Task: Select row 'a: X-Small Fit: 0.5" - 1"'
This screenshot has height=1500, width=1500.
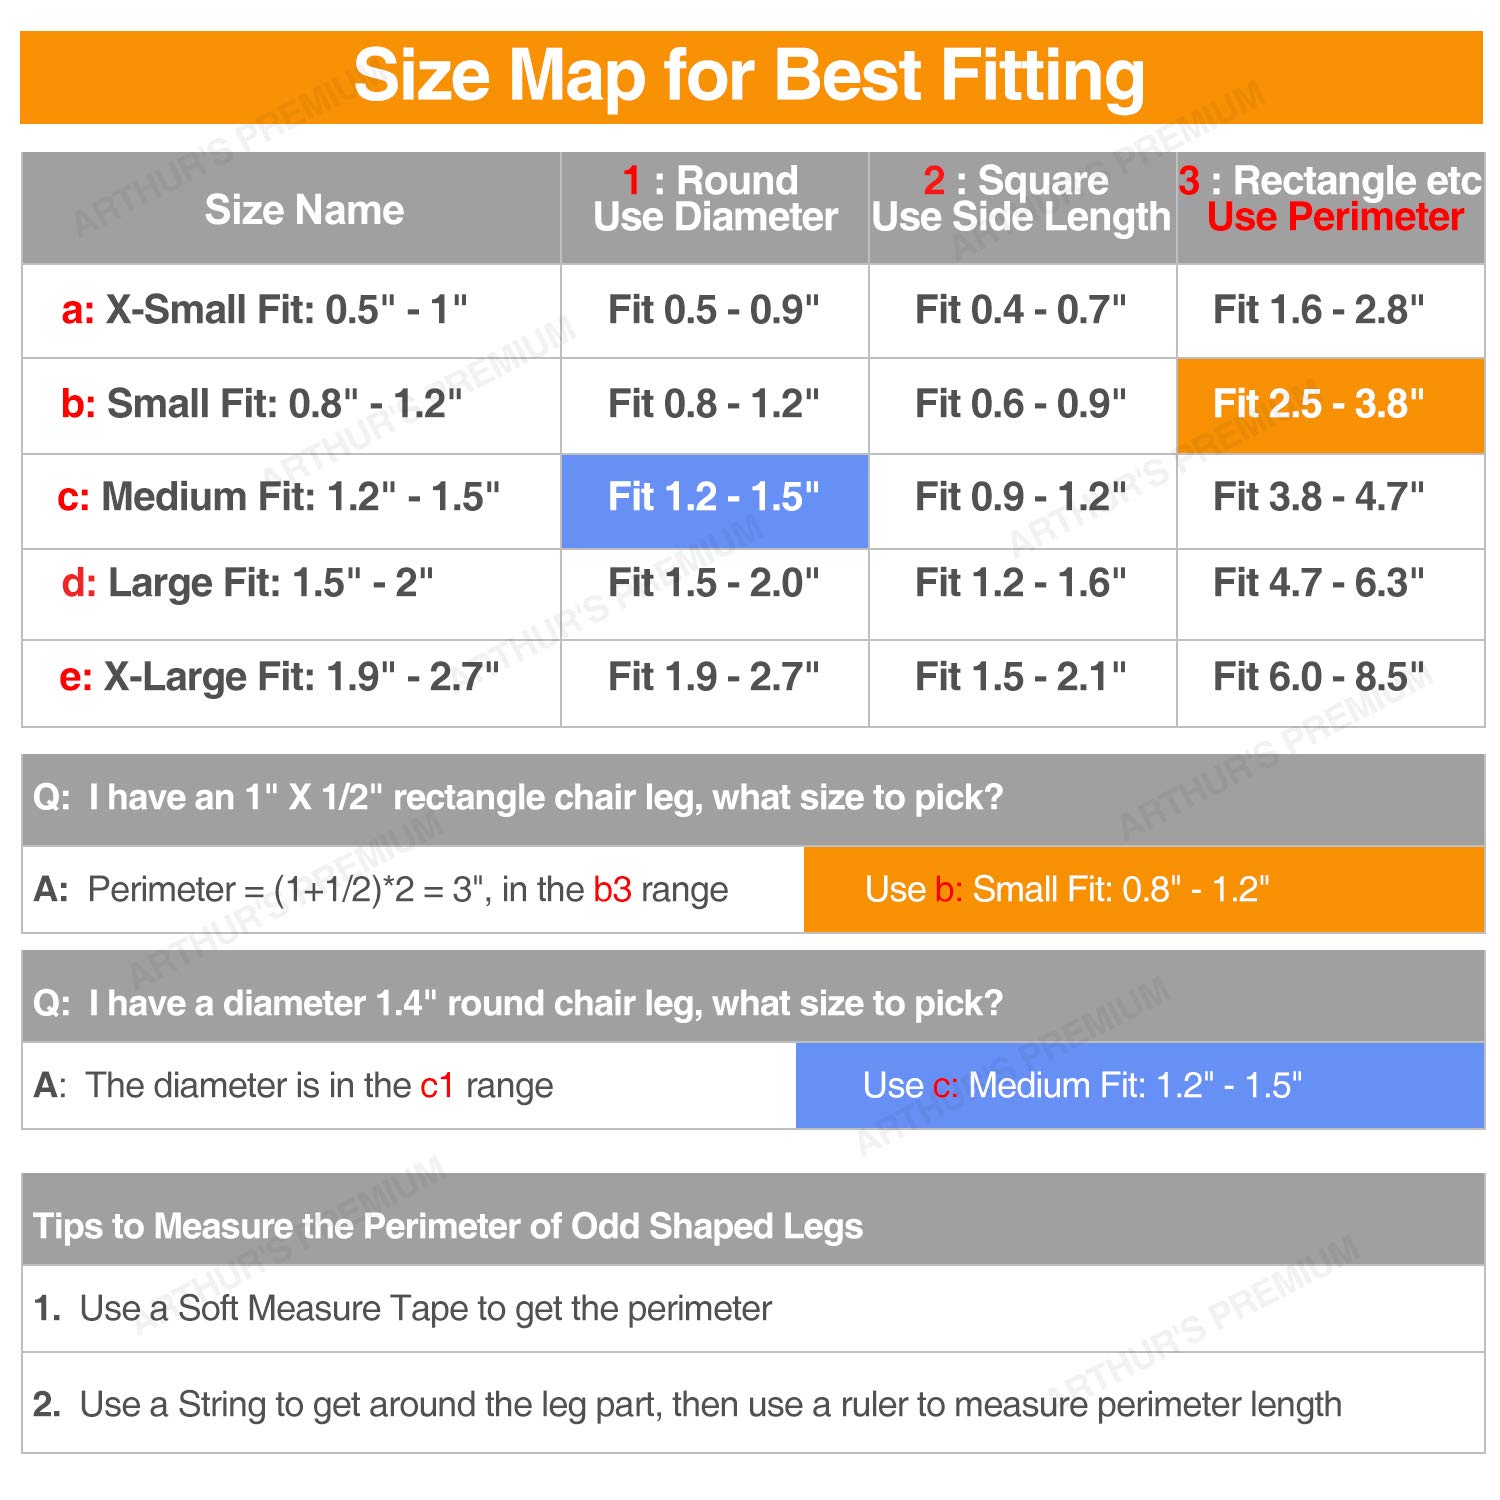Action: [x=753, y=311]
